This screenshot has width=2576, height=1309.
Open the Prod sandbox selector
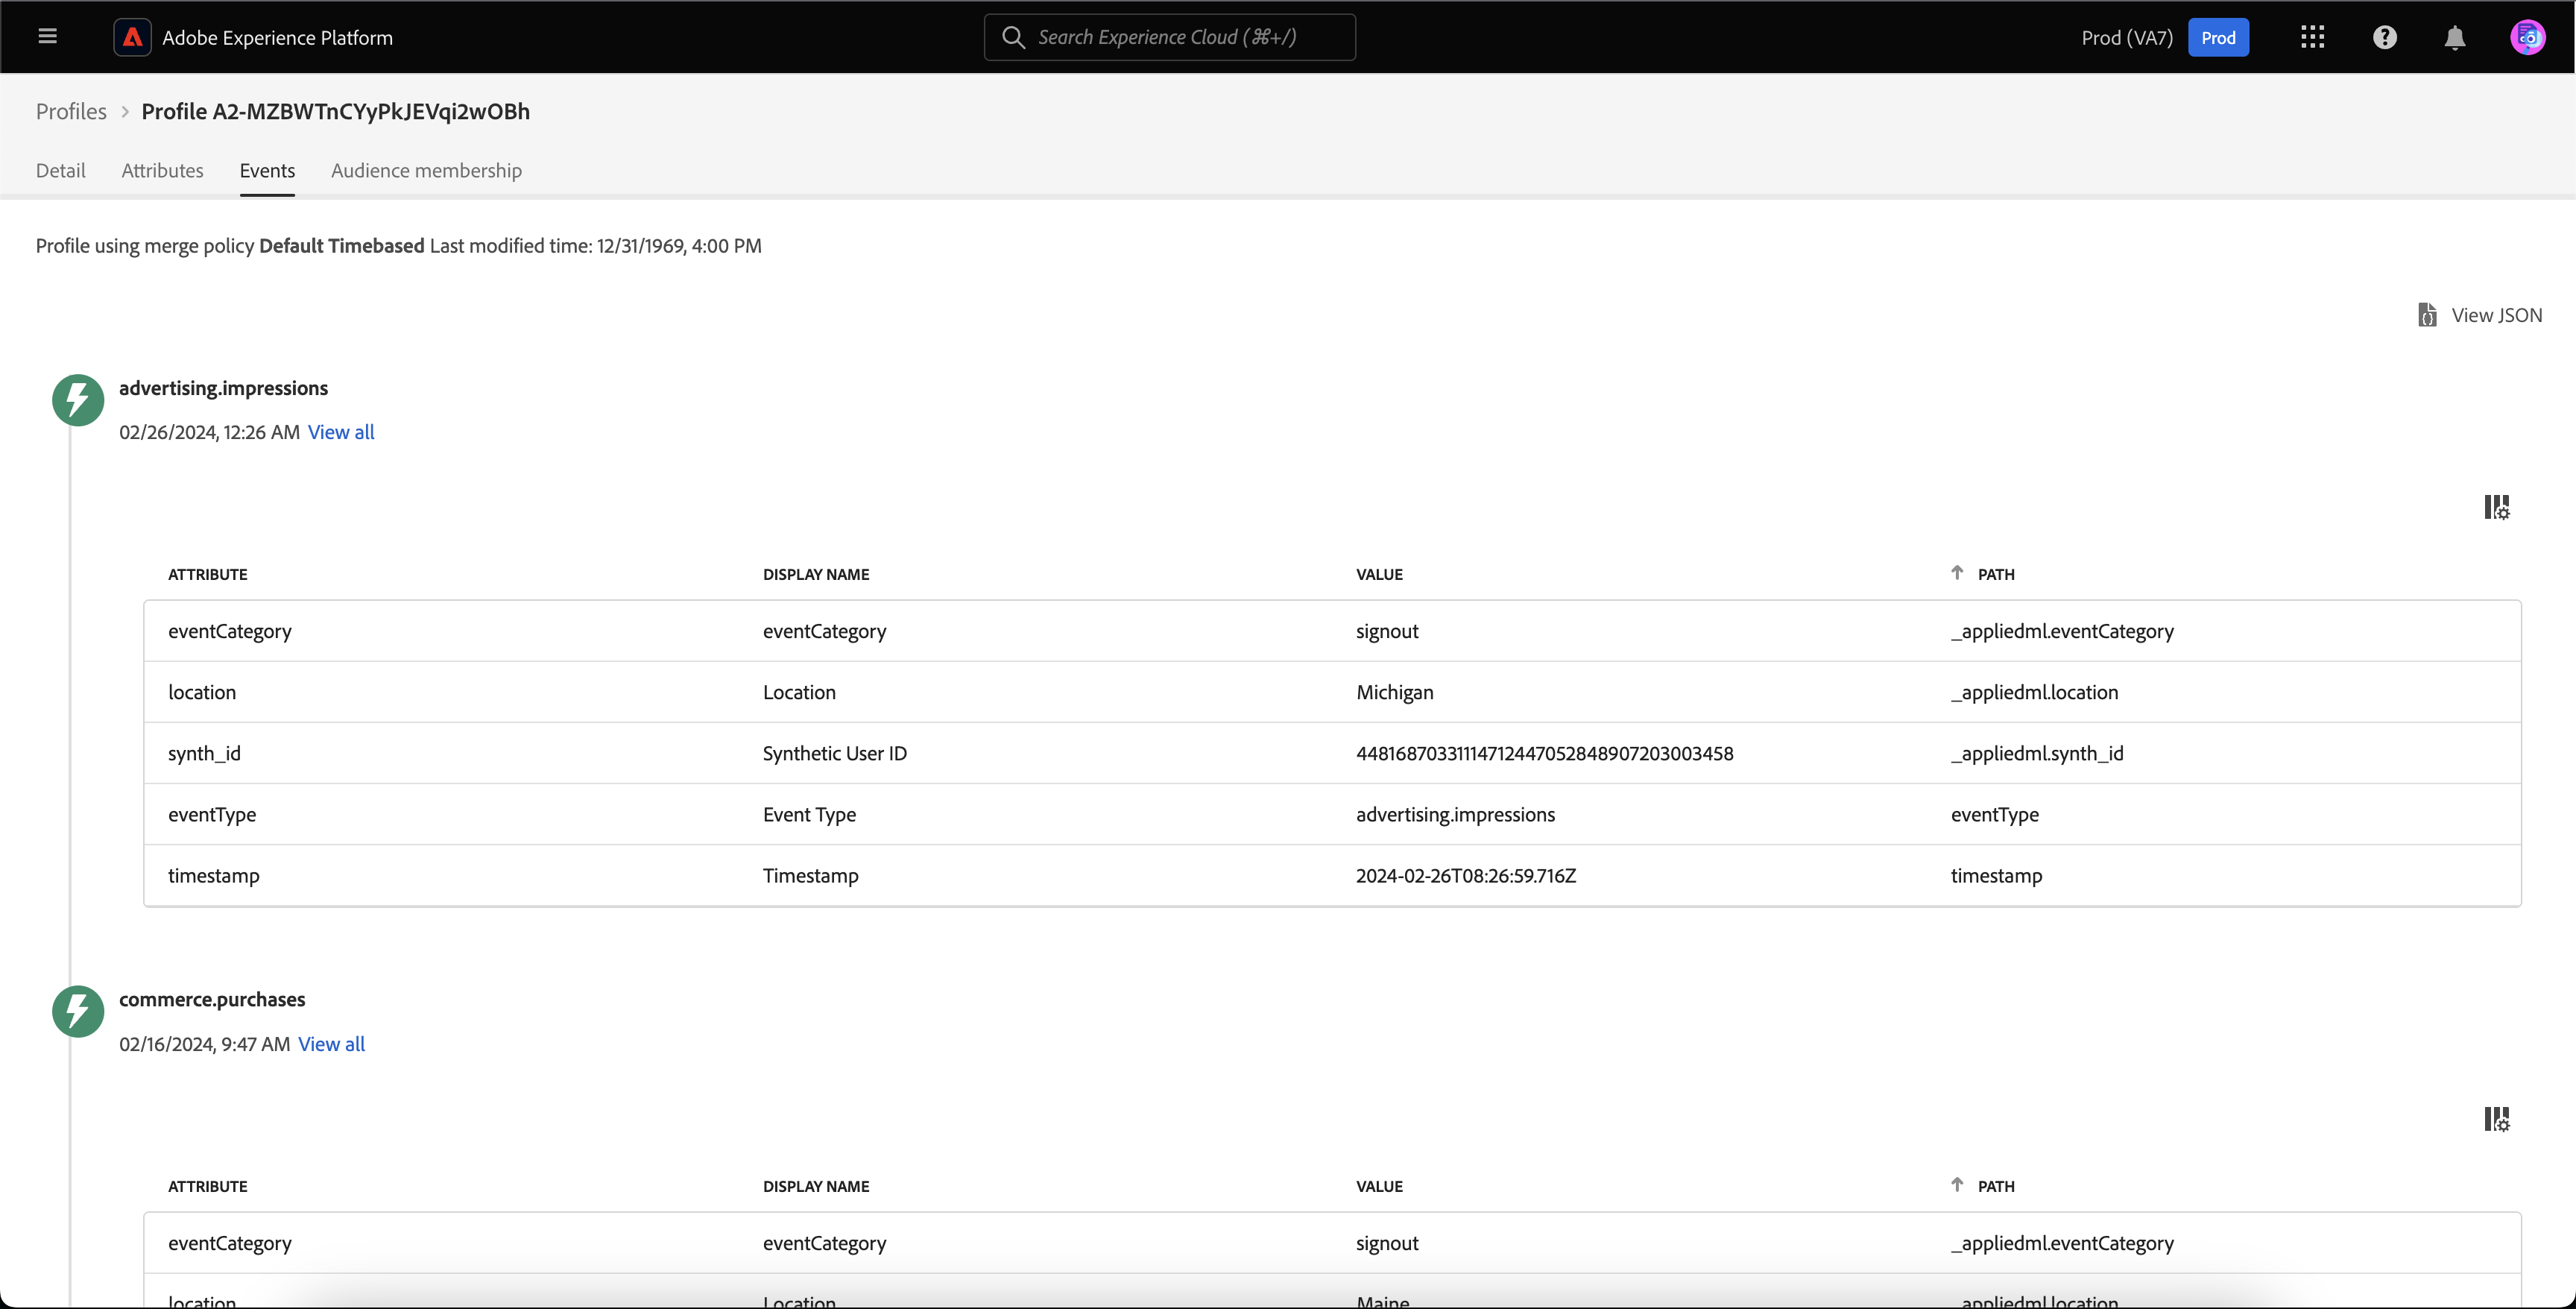[2217, 37]
